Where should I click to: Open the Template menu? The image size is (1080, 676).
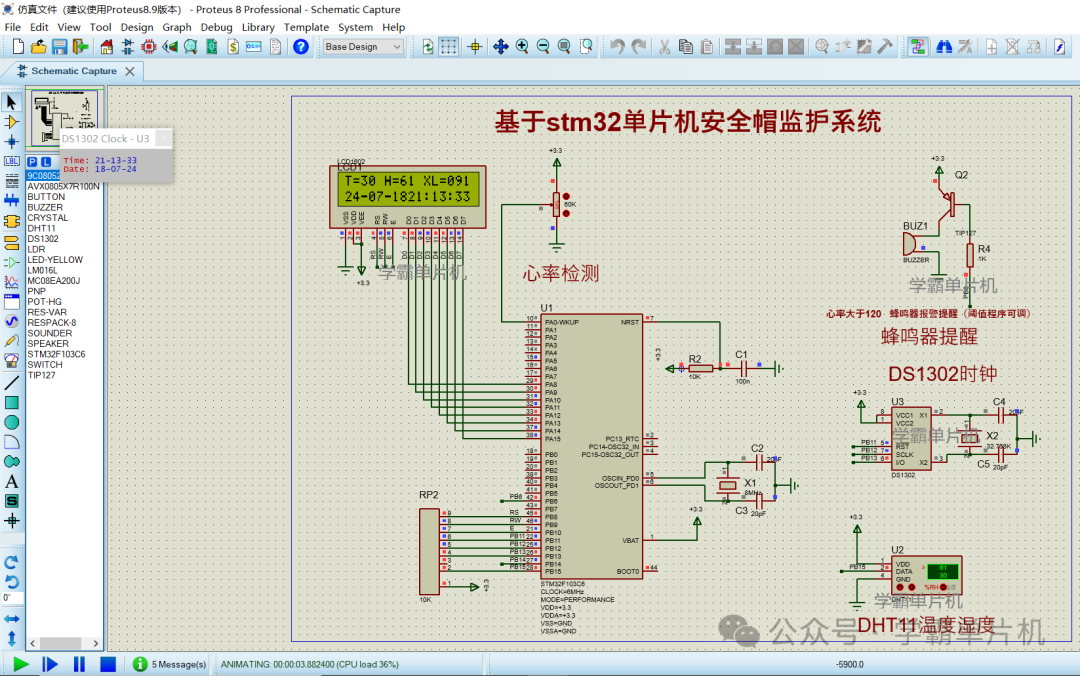point(307,27)
